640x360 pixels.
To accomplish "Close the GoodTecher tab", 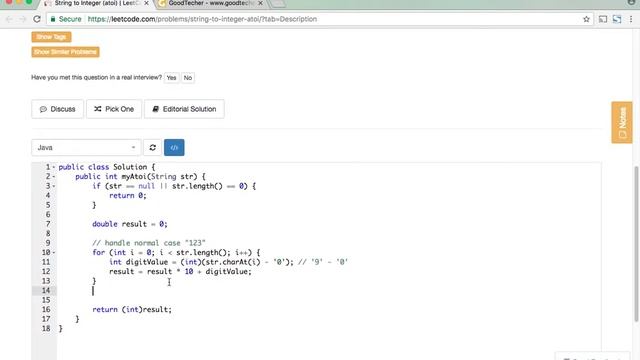I will point(260,3).
